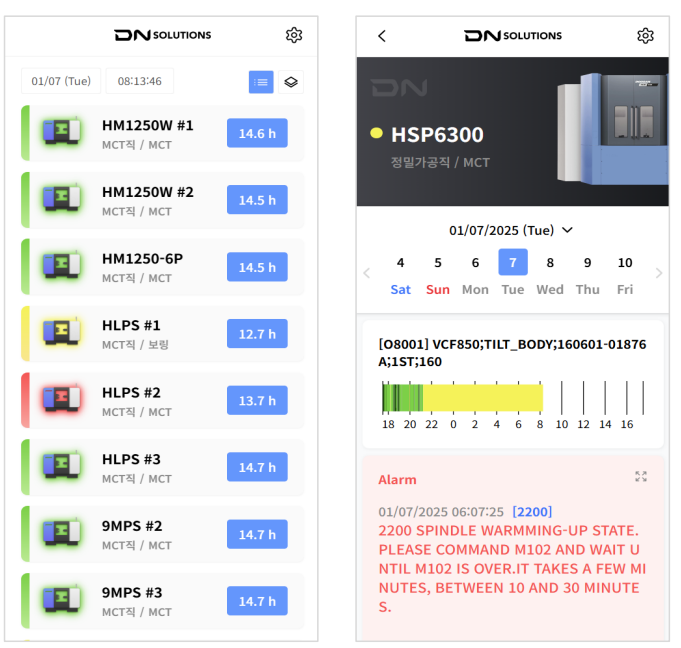Go to previous week in calendar
681x648 pixels.
pyautogui.click(x=366, y=273)
